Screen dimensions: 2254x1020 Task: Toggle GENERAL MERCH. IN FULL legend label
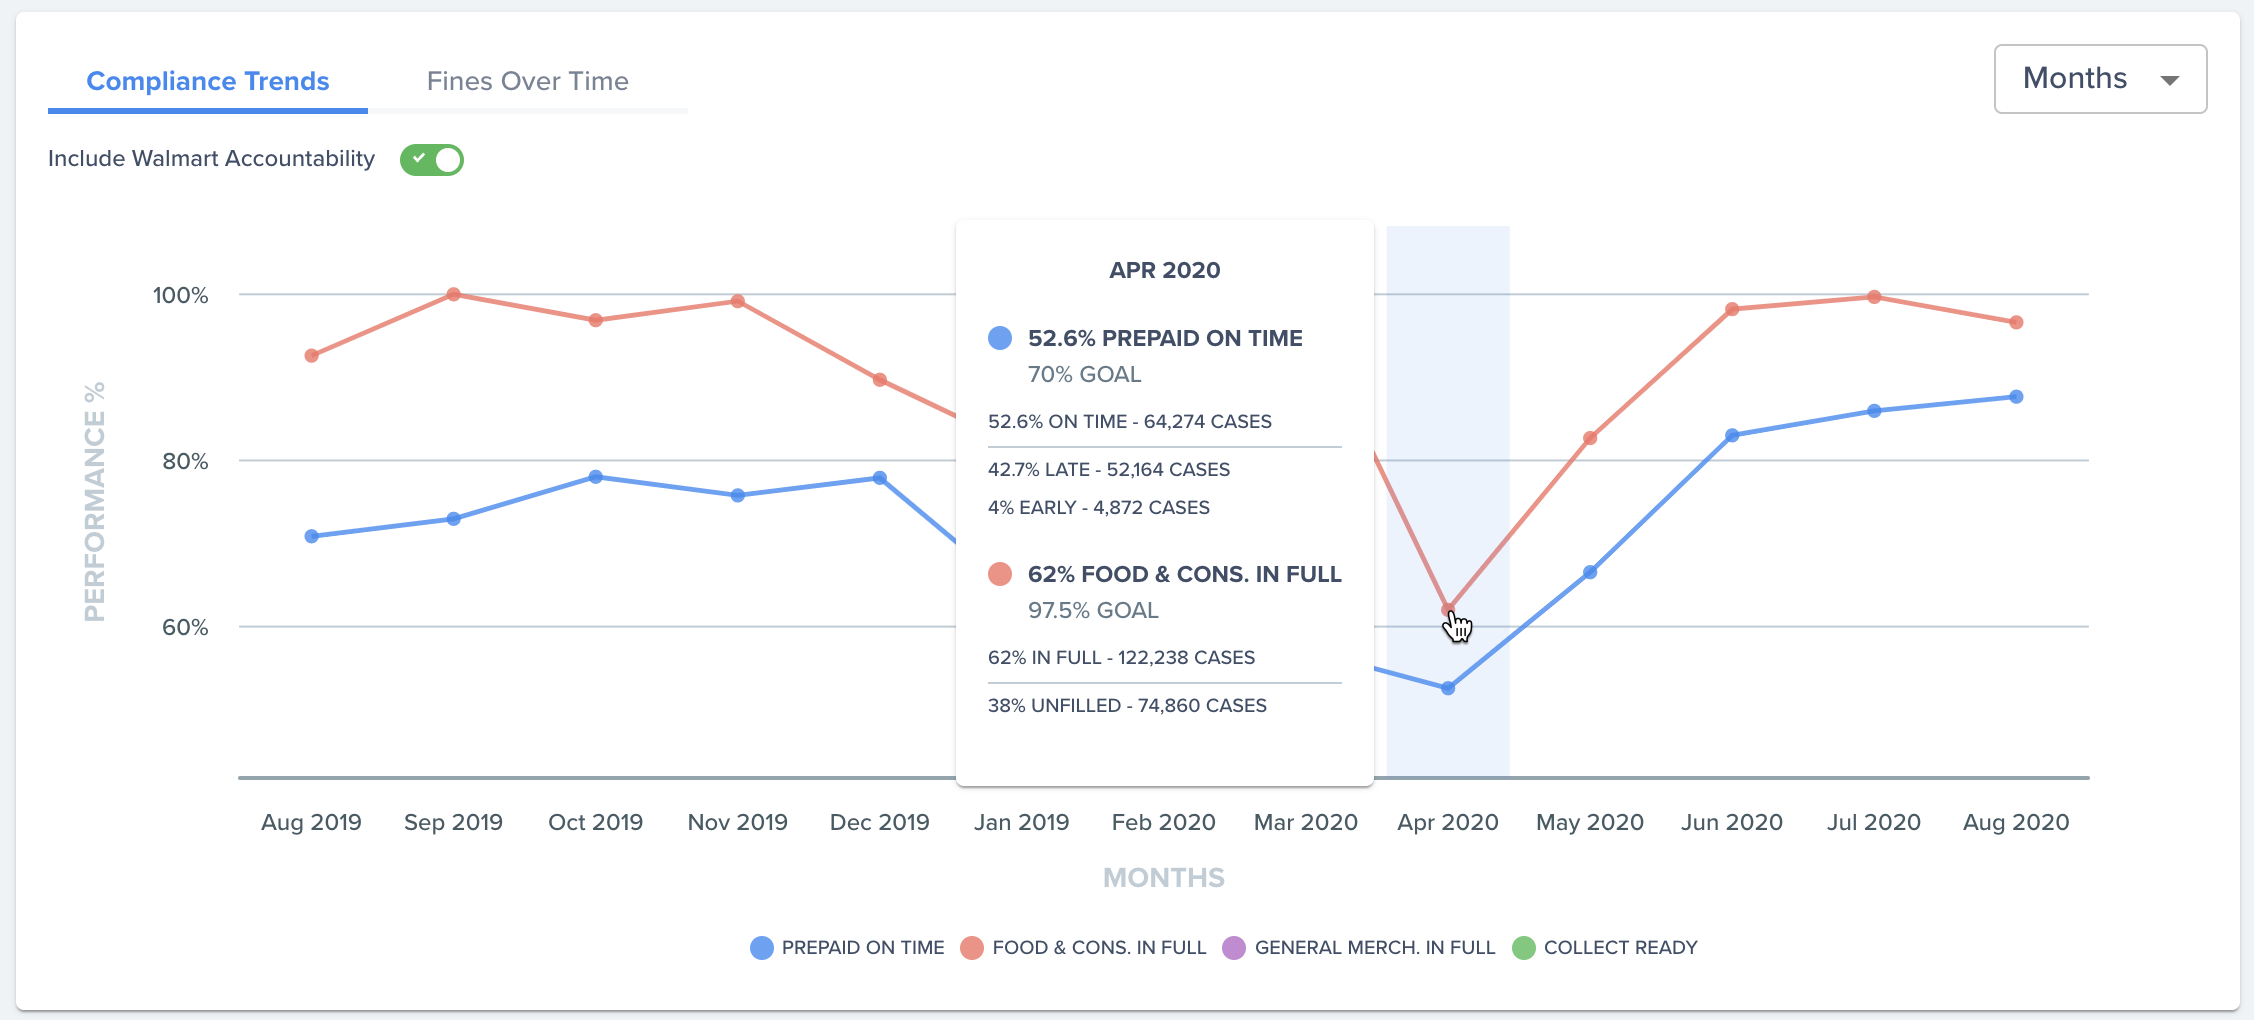point(1375,948)
